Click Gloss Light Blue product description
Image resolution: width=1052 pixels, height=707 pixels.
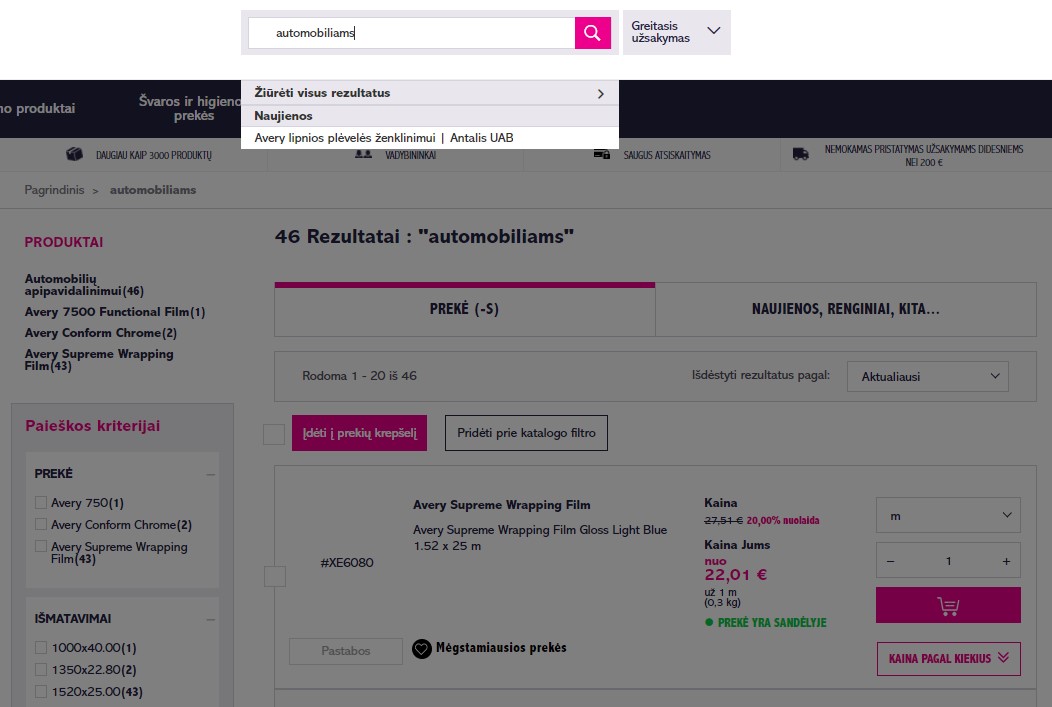coord(540,537)
